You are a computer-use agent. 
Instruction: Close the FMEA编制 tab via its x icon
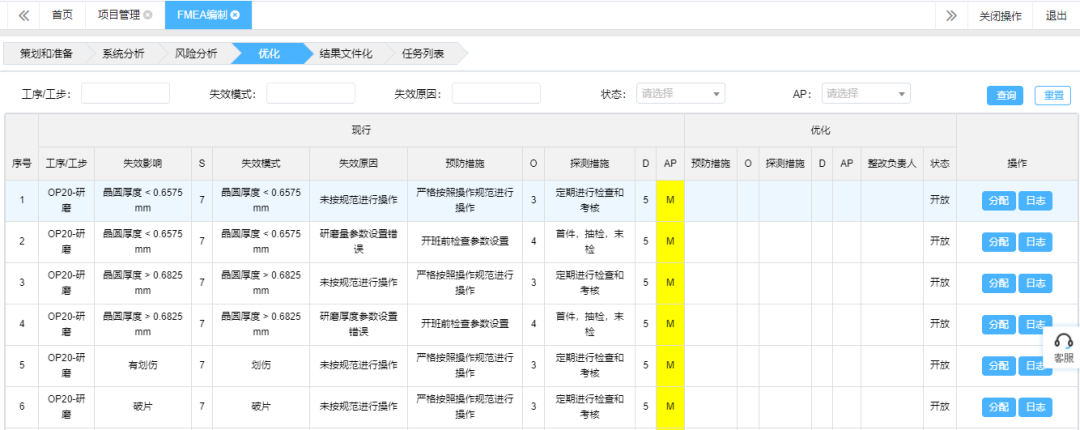pos(235,15)
